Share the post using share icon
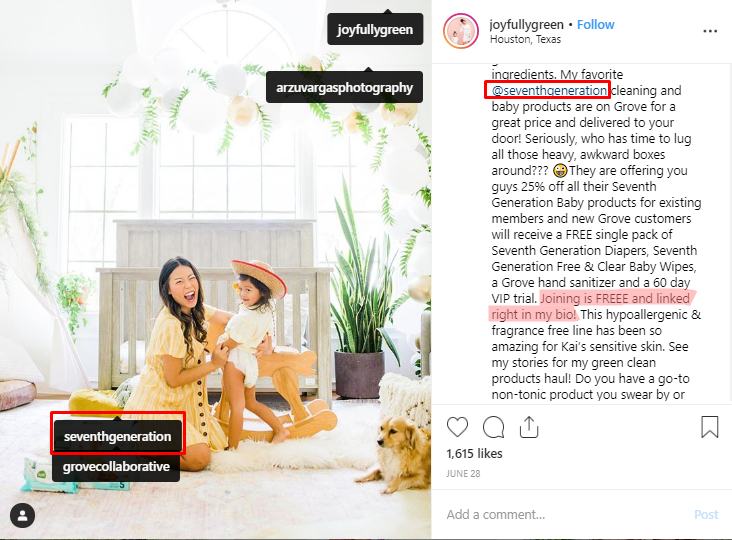 tap(529, 427)
